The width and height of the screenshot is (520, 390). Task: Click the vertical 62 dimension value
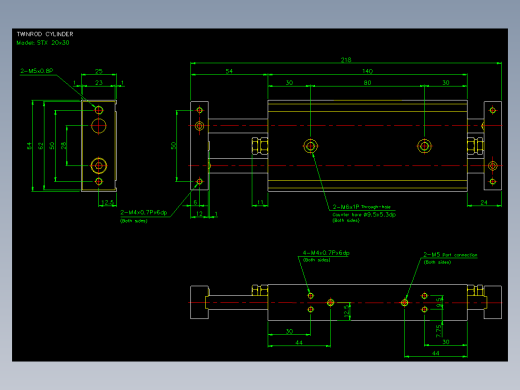tap(41, 146)
